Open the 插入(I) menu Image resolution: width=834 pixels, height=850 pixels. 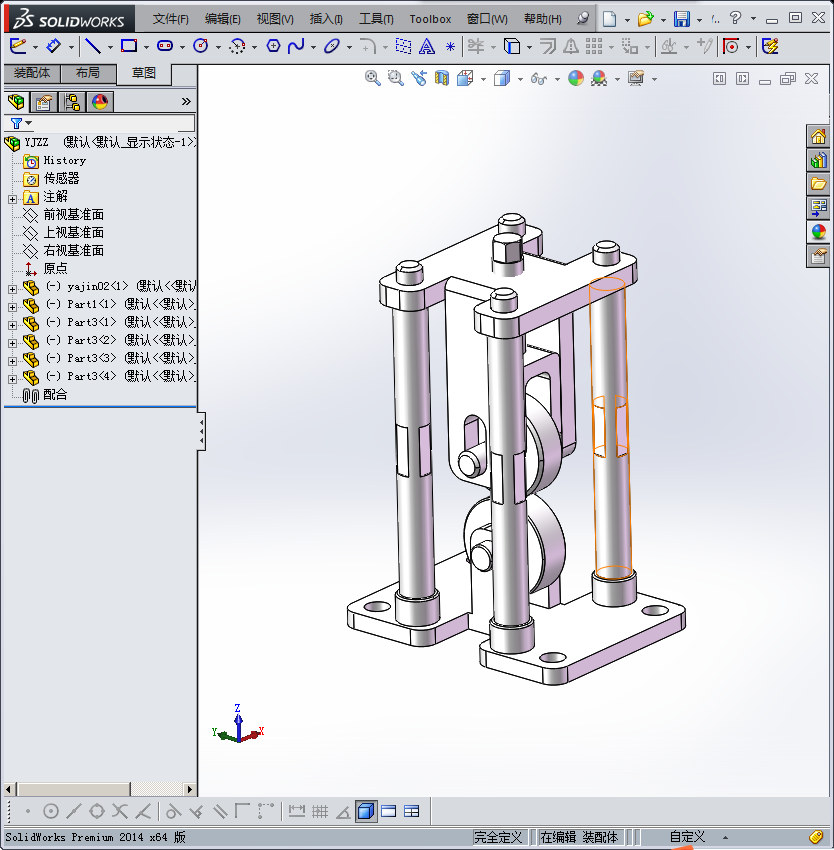coord(326,19)
